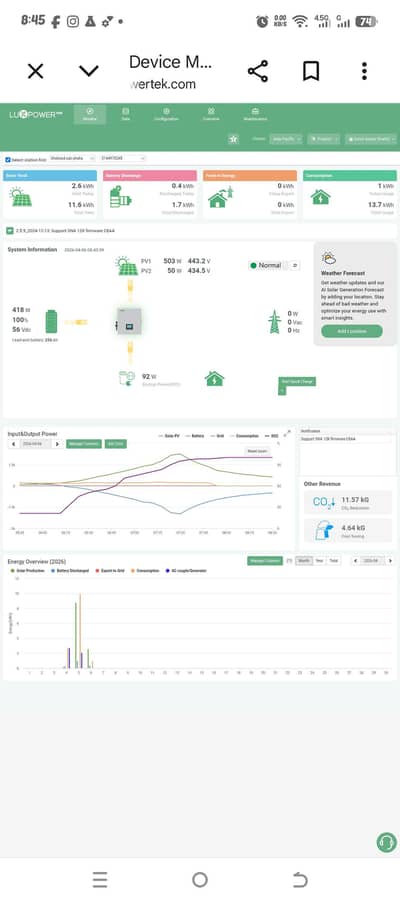
Task: Toggle Solar PV series in power chart legend
Action: [169, 436]
